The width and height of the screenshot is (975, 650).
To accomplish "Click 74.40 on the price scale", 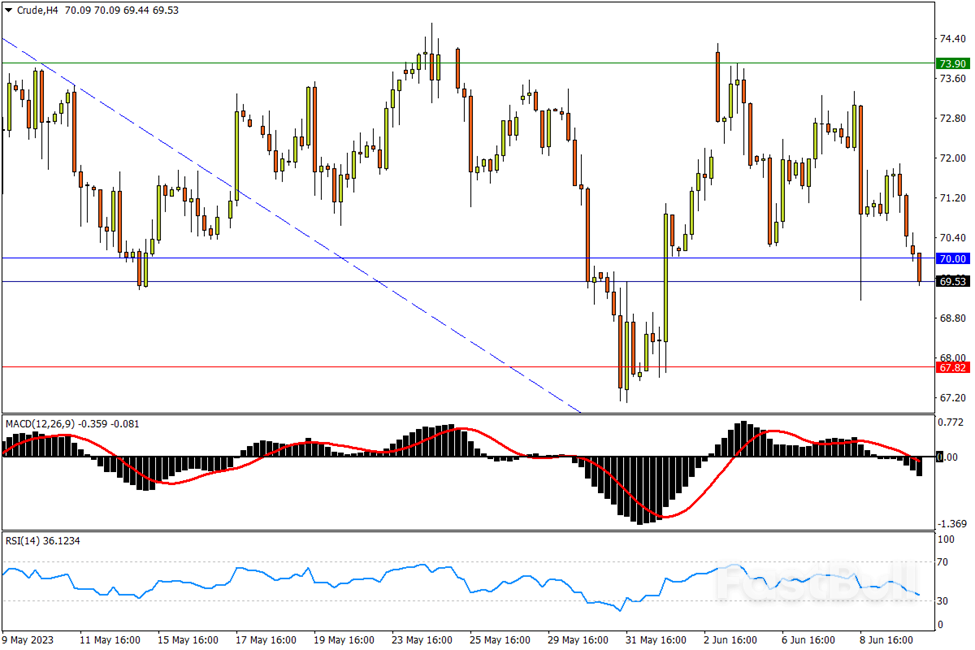I will click(952, 39).
